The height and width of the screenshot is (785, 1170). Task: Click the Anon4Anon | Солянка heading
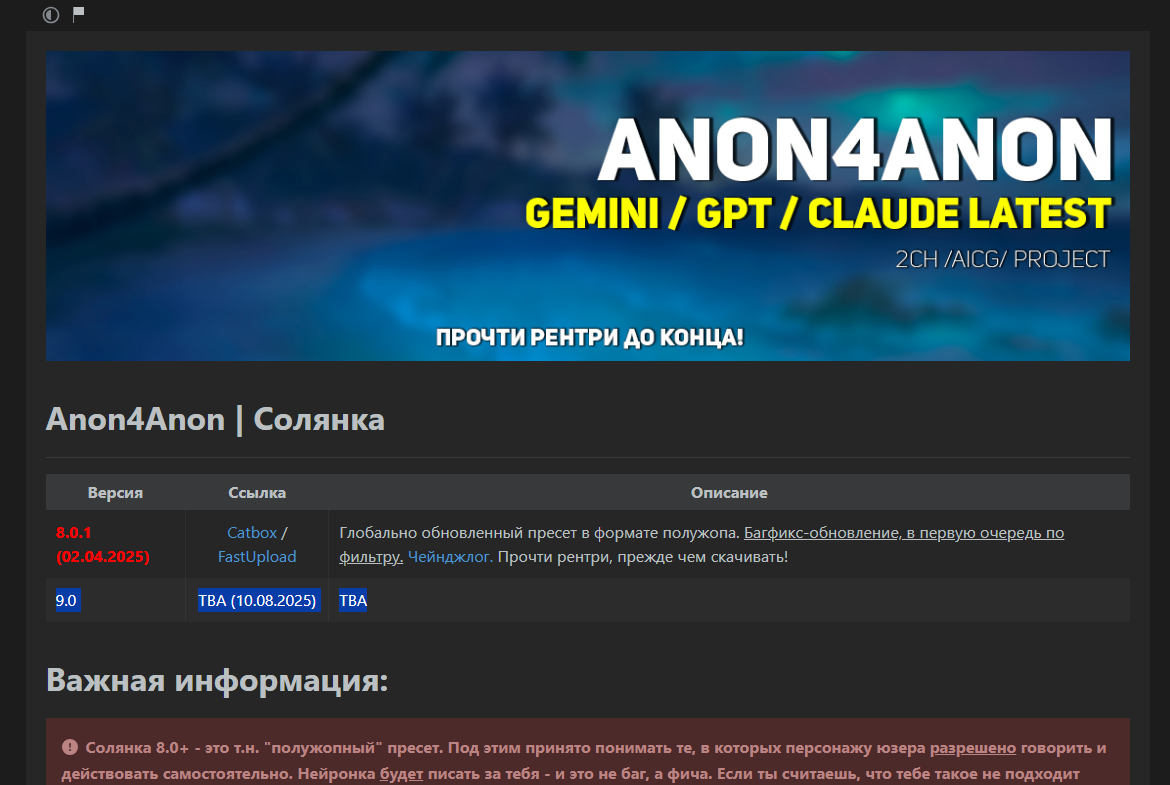(x=215, y=419)
